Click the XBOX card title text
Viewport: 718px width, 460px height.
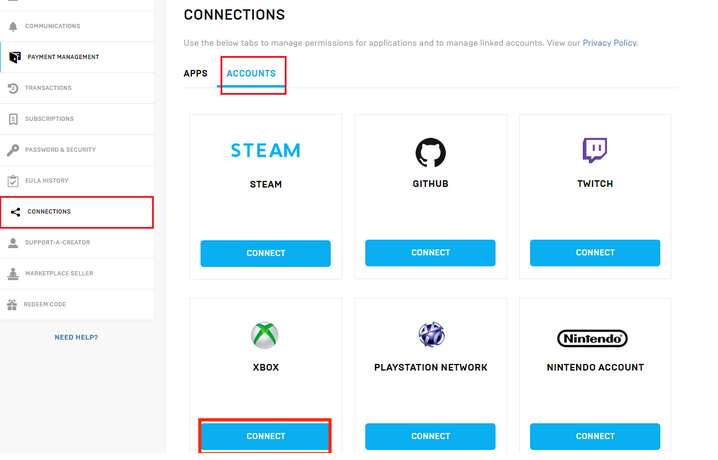click(266, 368)
